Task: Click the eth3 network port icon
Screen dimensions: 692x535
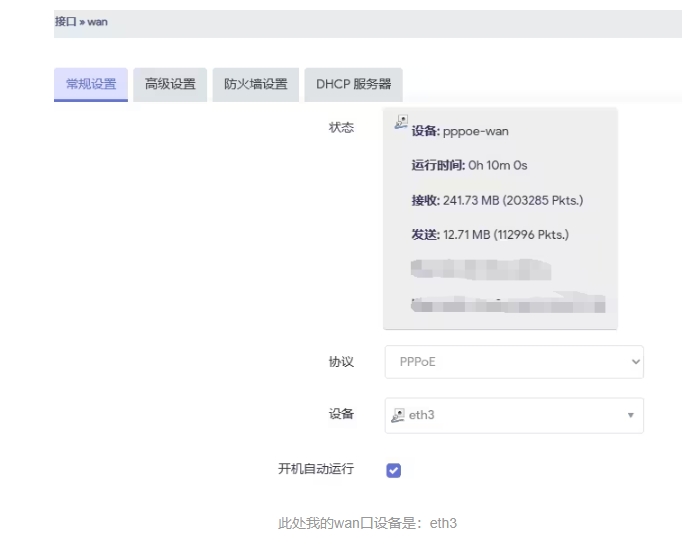Action: (x=398, y=415)
